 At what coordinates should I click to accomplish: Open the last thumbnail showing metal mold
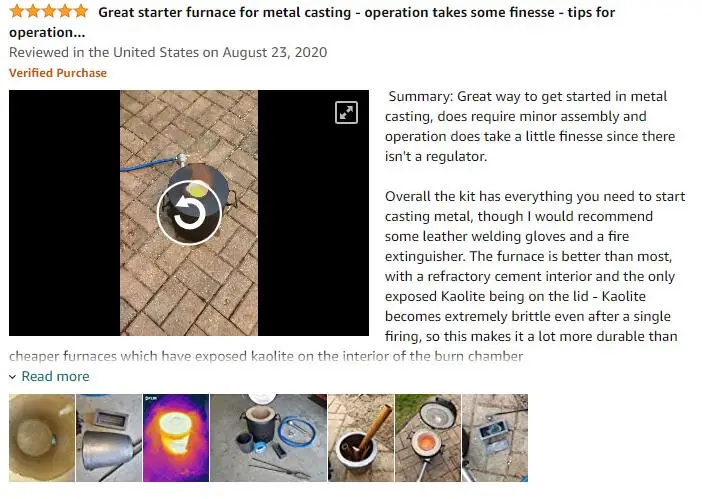495,438
